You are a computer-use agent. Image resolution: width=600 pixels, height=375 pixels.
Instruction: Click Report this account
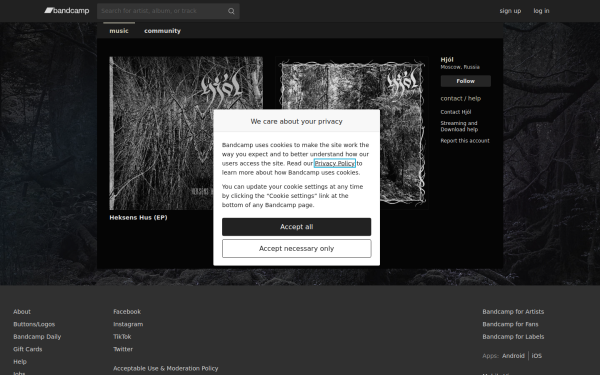coord(465,140)
